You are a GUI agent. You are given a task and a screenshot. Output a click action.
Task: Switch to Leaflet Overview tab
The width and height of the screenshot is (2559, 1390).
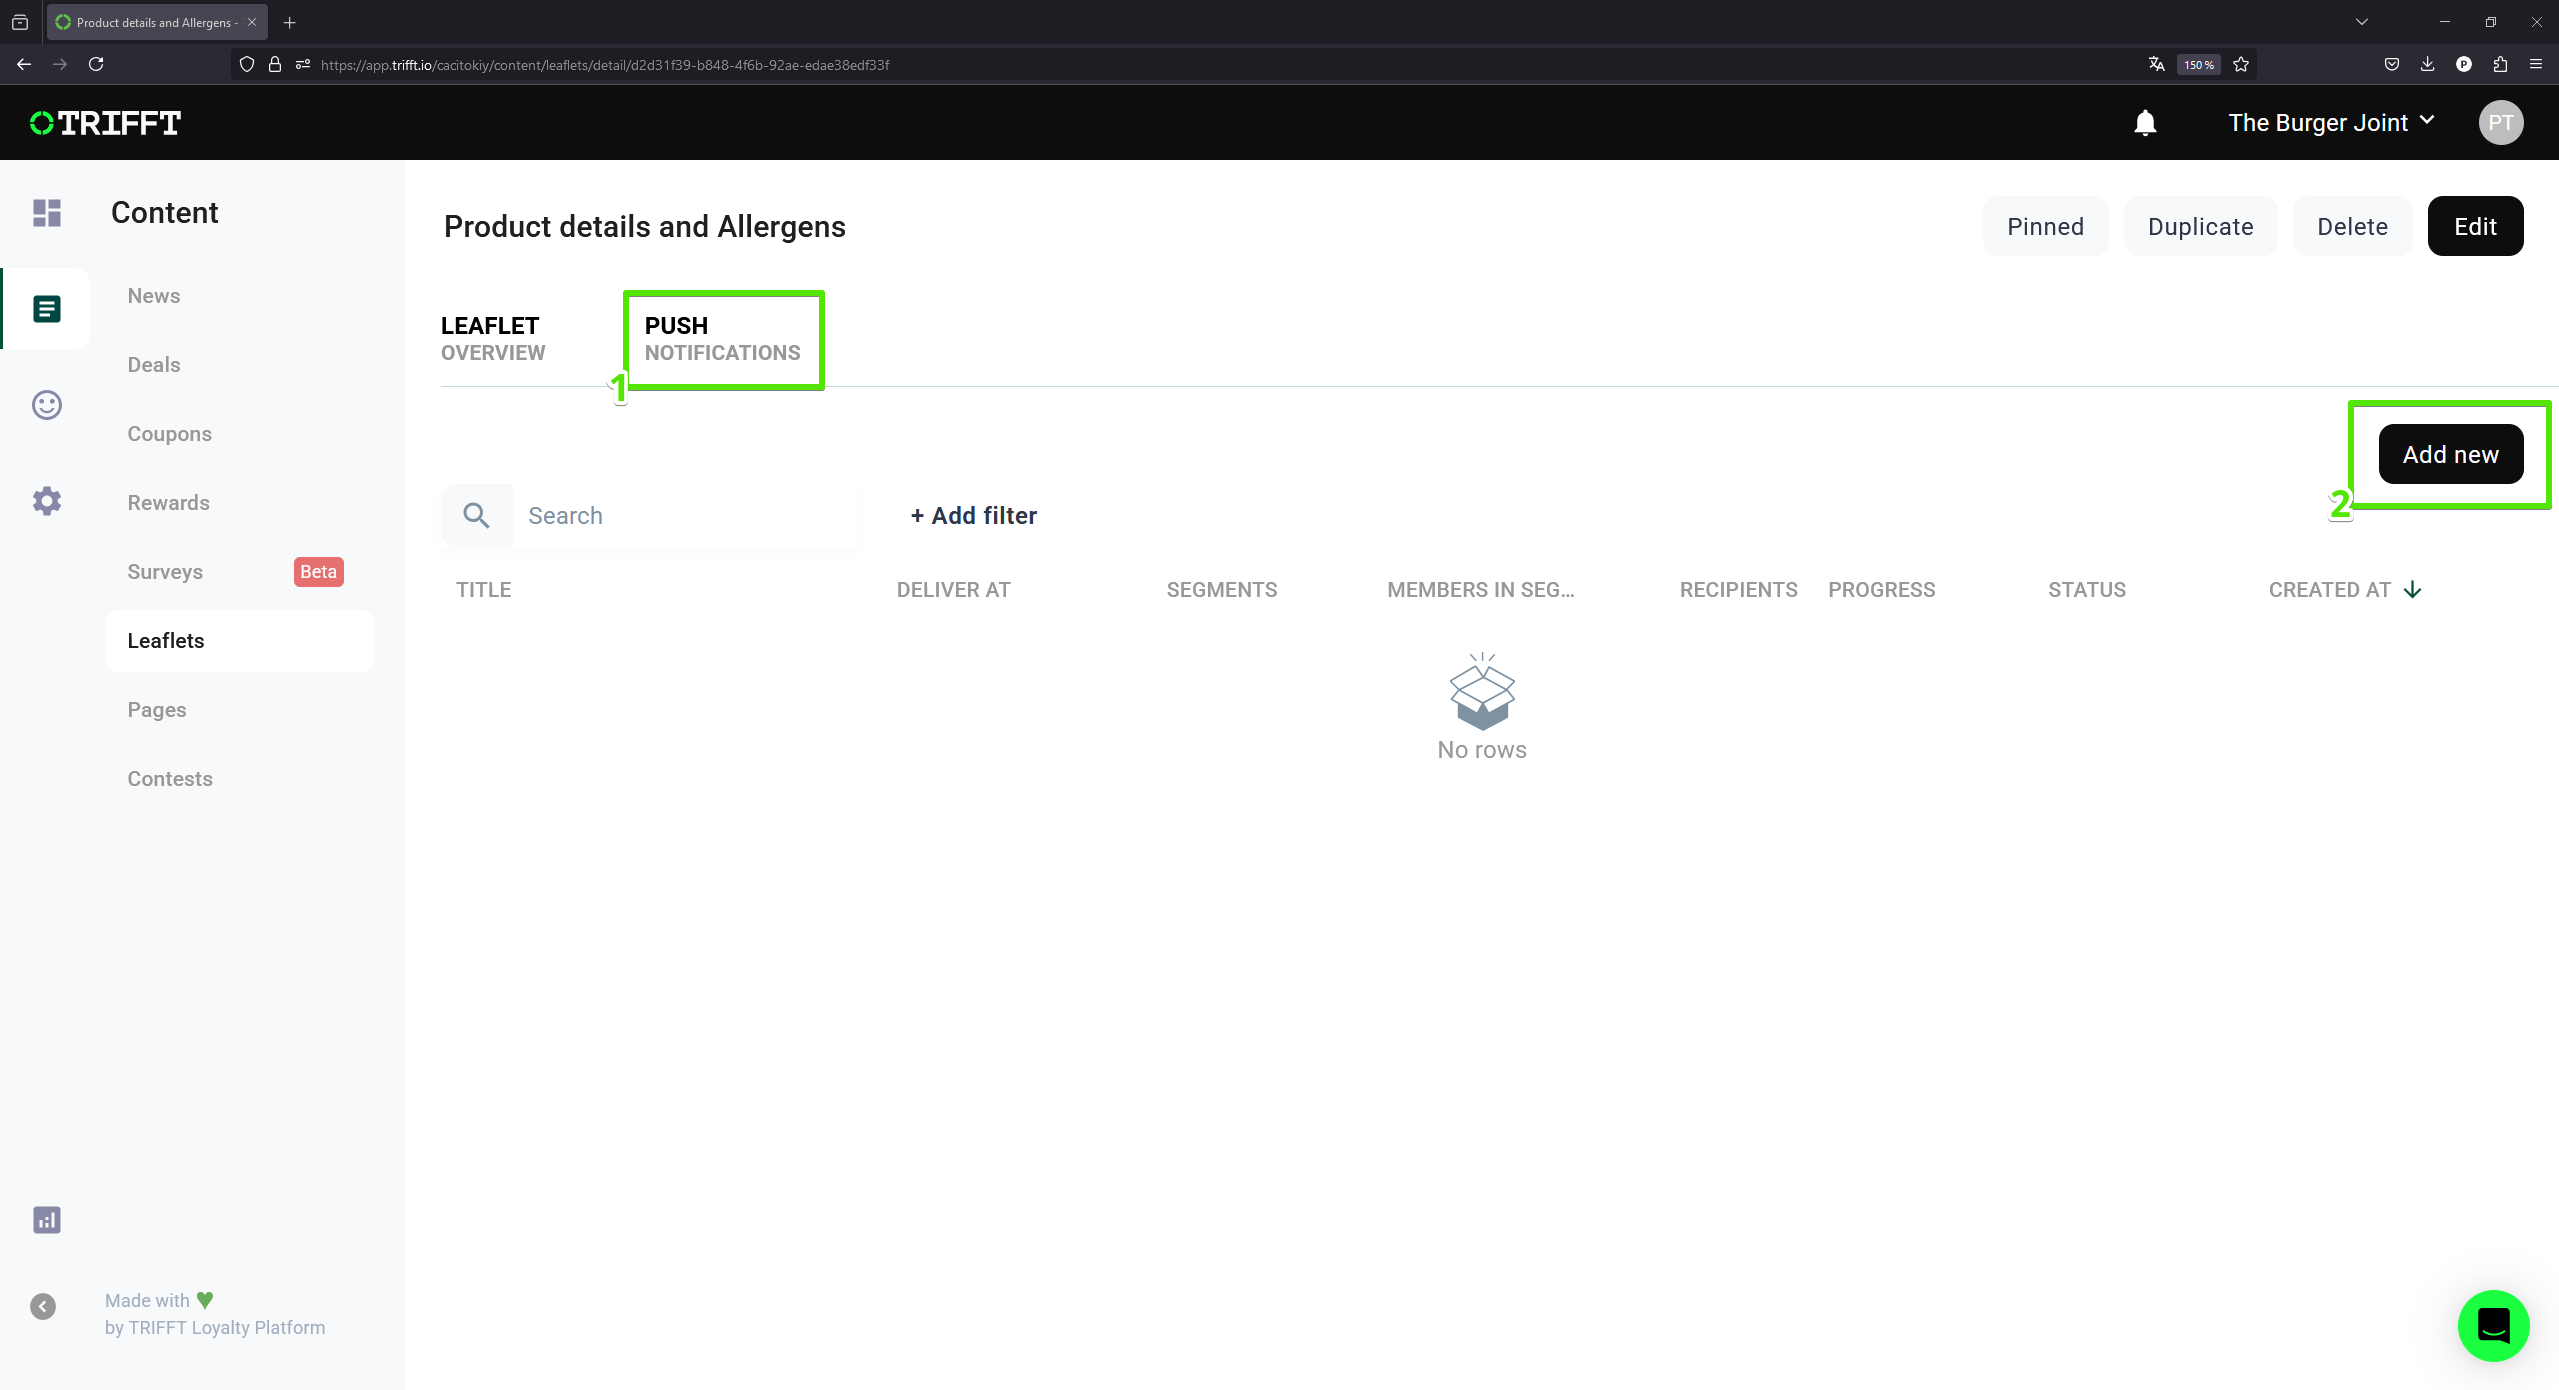(493, 339)
